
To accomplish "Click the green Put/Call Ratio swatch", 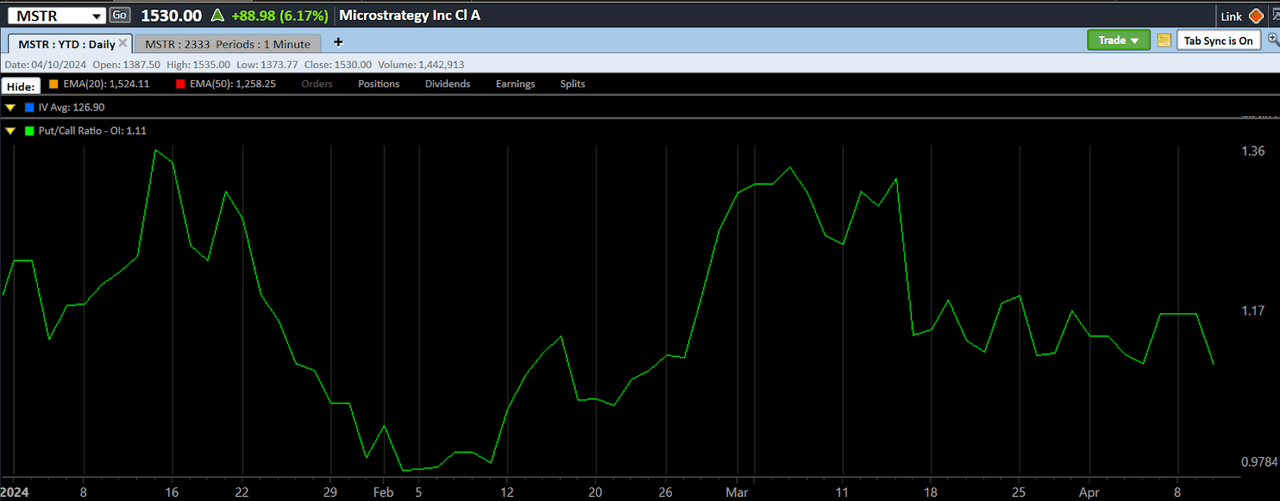I will coord(29,131).
